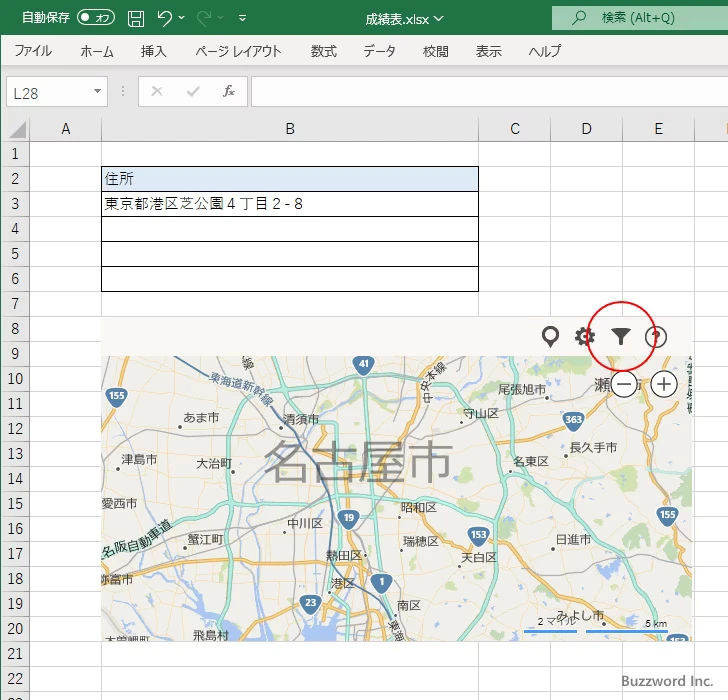Zoom out the map with minus button

(624, 384)
